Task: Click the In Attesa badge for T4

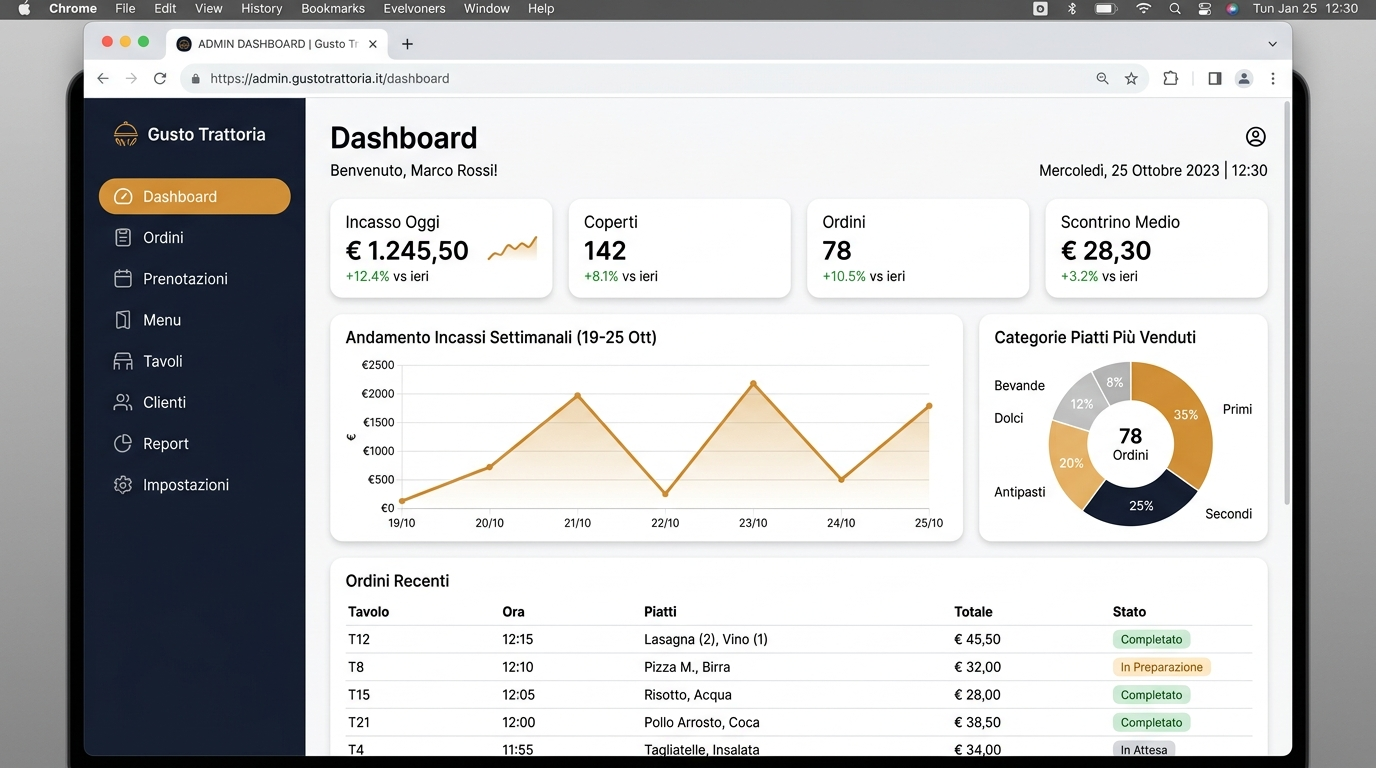Action: click(x=1143, y=749)
